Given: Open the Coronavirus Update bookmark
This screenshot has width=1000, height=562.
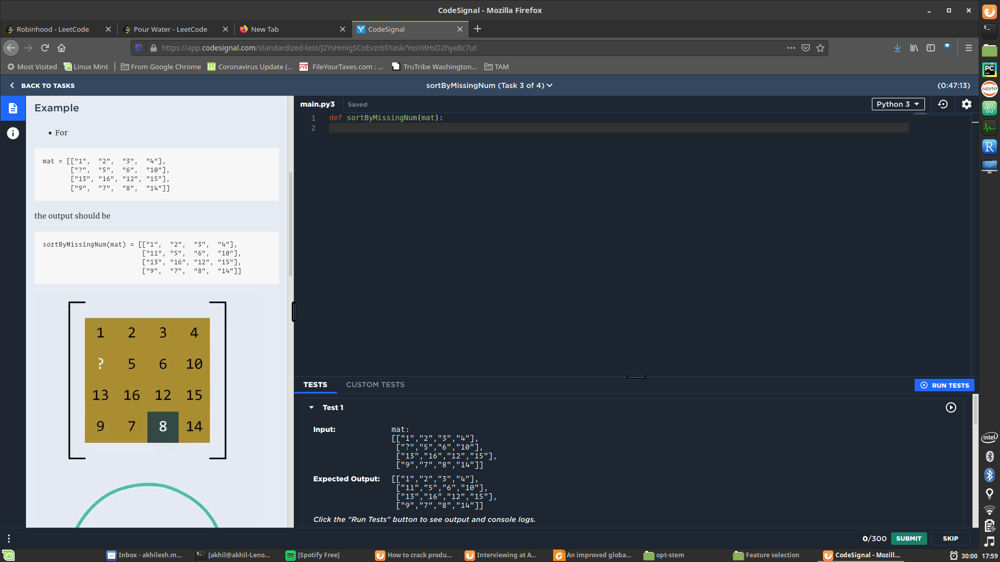Looking at the screenshot, I should pos(251,66).
